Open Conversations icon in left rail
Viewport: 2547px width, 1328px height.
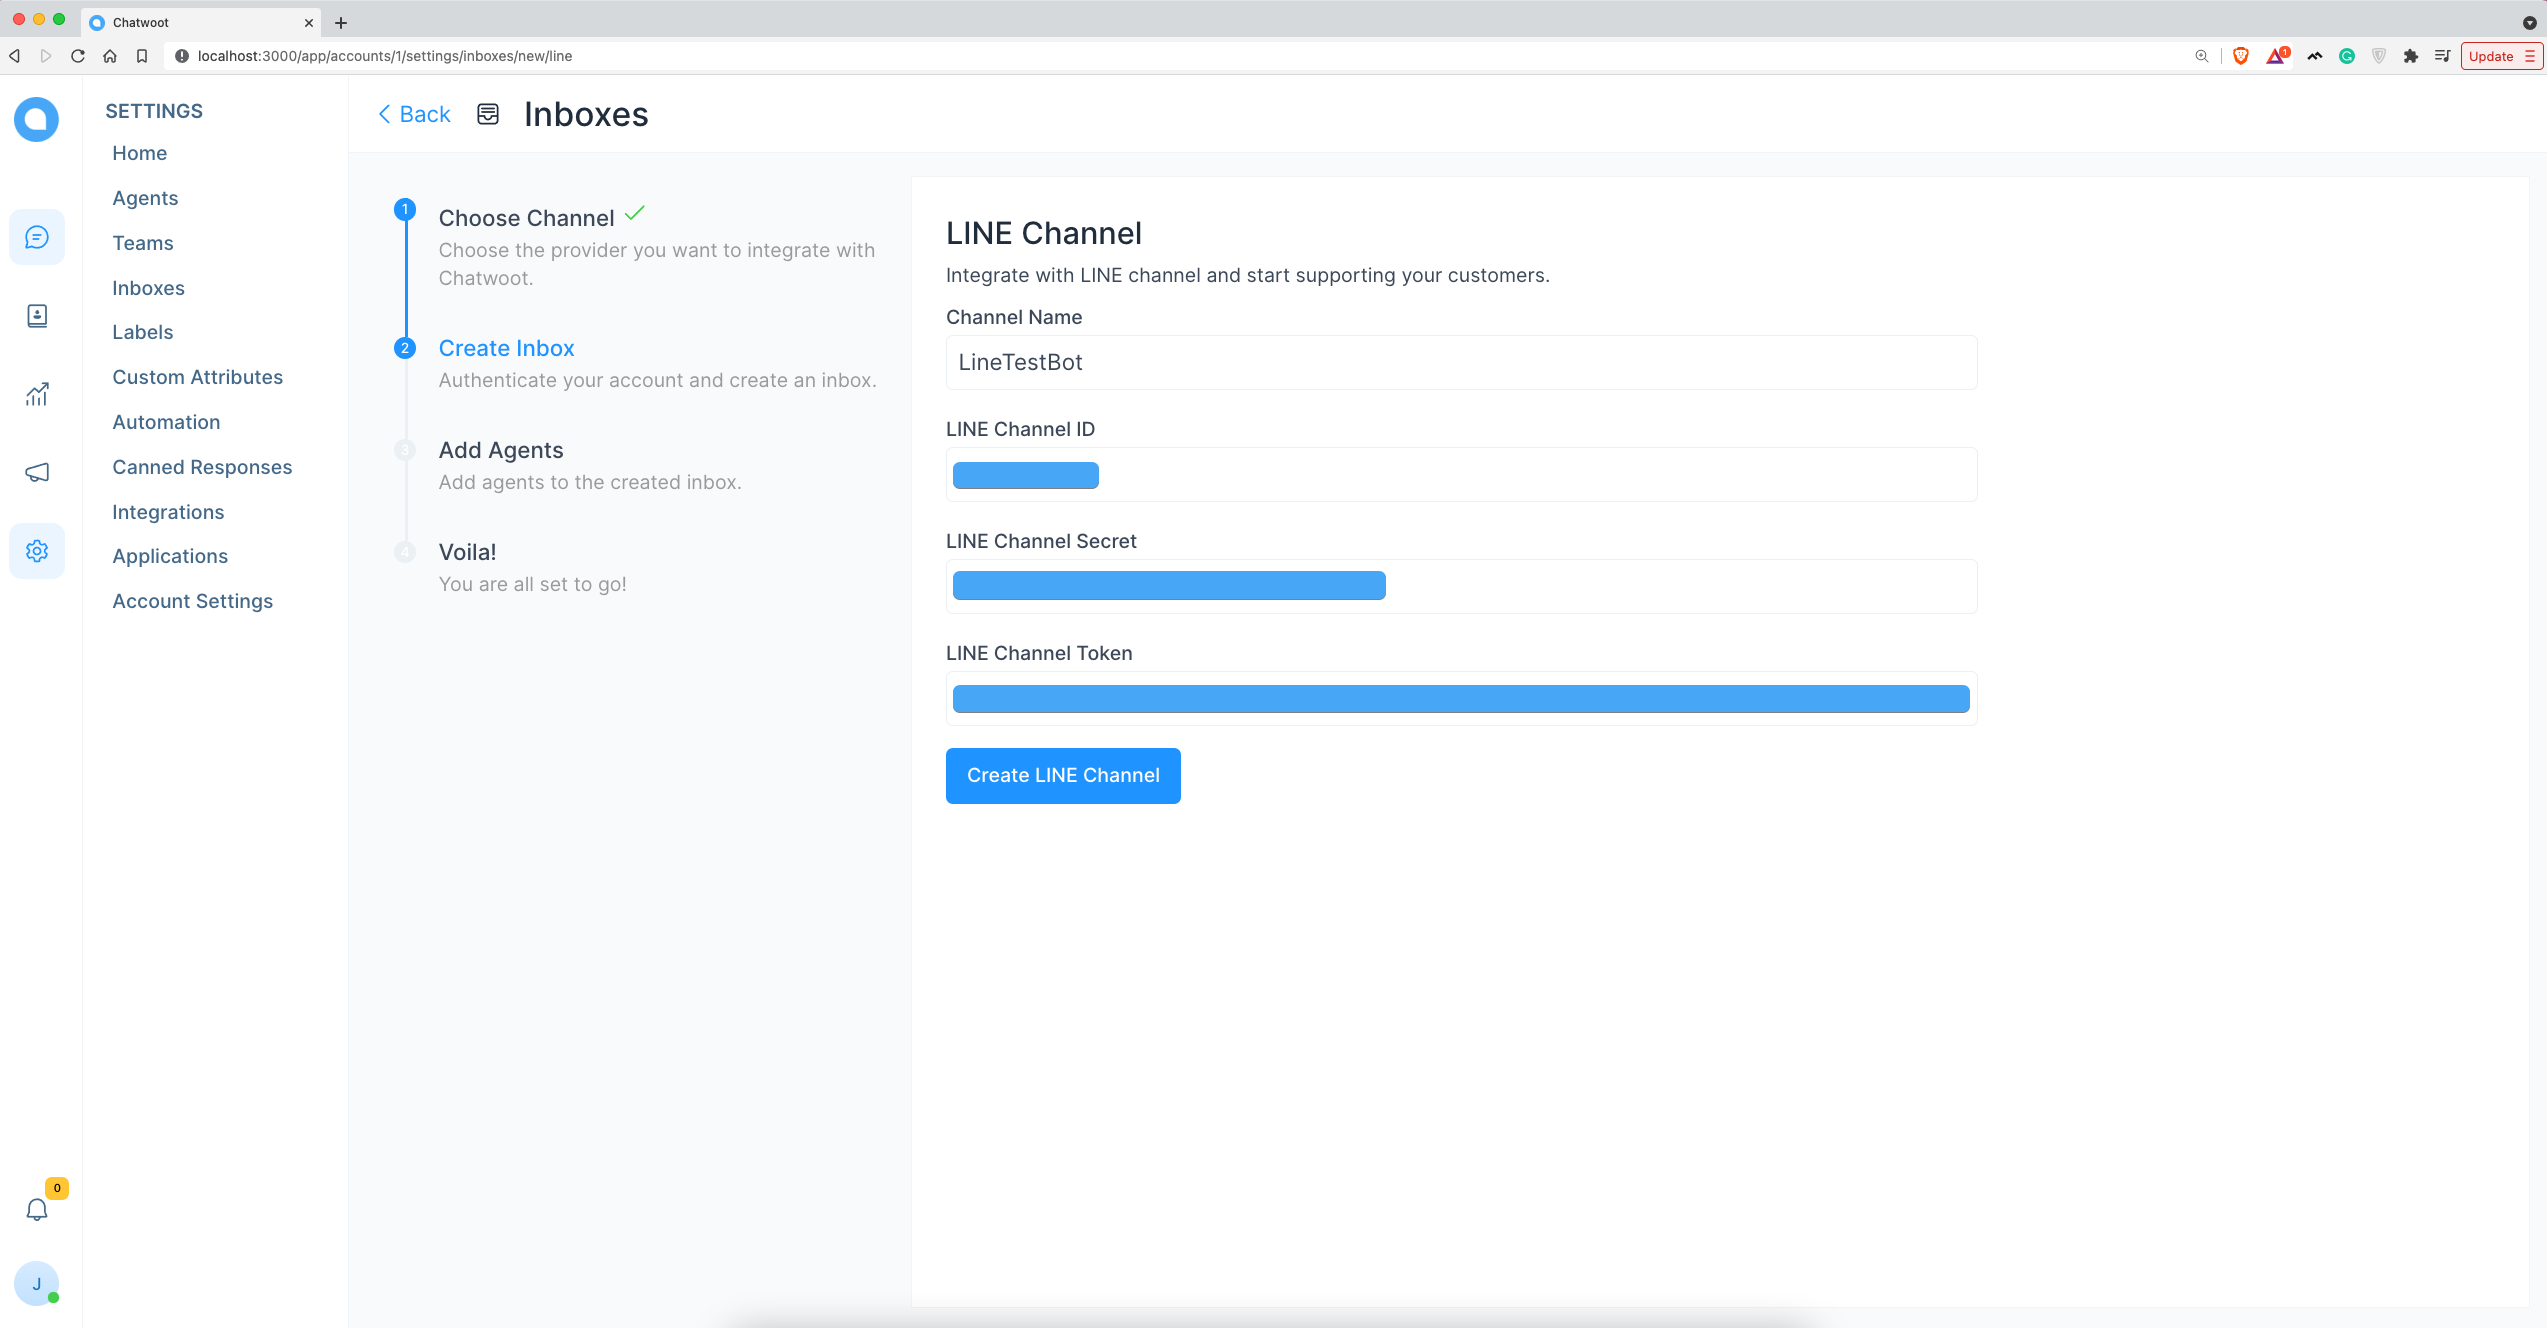coord(37,237)
